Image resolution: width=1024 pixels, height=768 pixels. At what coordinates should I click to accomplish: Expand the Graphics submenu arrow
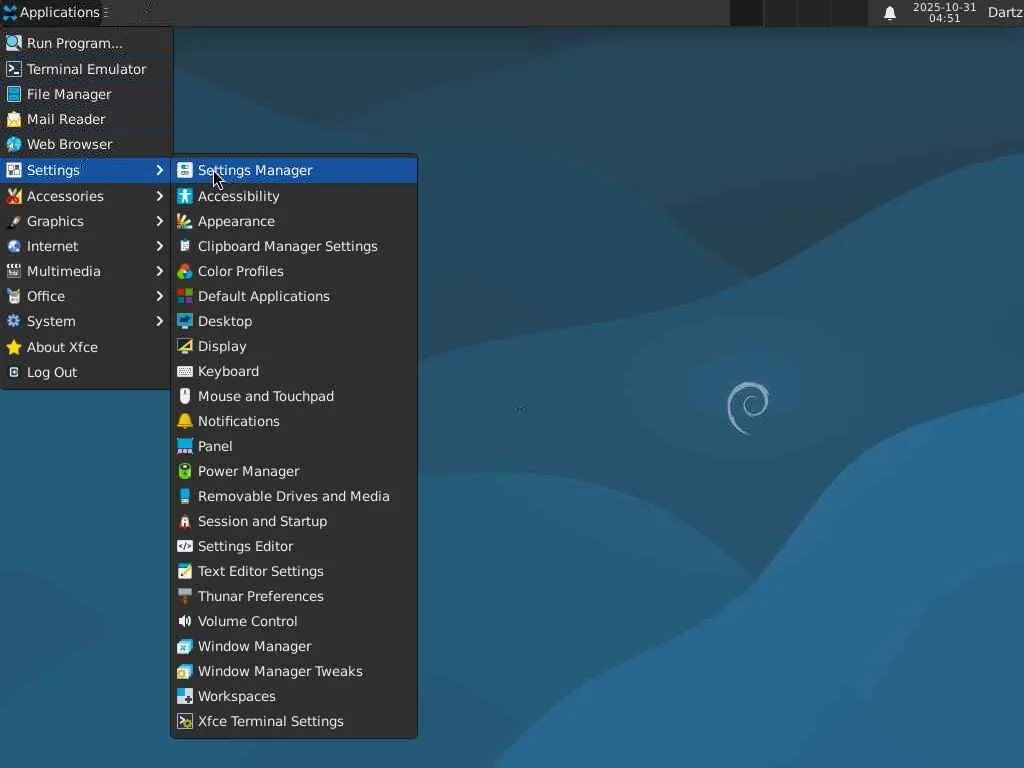click(x=159, y=221)
